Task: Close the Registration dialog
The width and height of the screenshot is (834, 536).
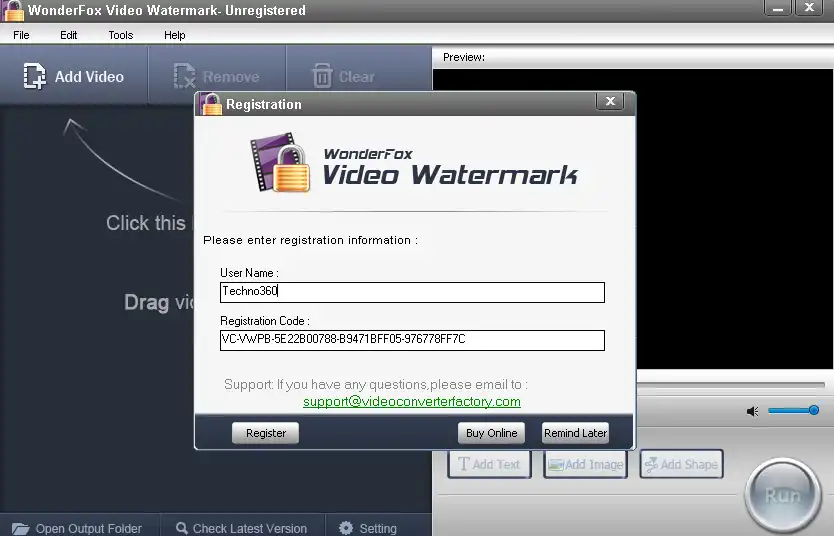Action: tap(610, 102)
